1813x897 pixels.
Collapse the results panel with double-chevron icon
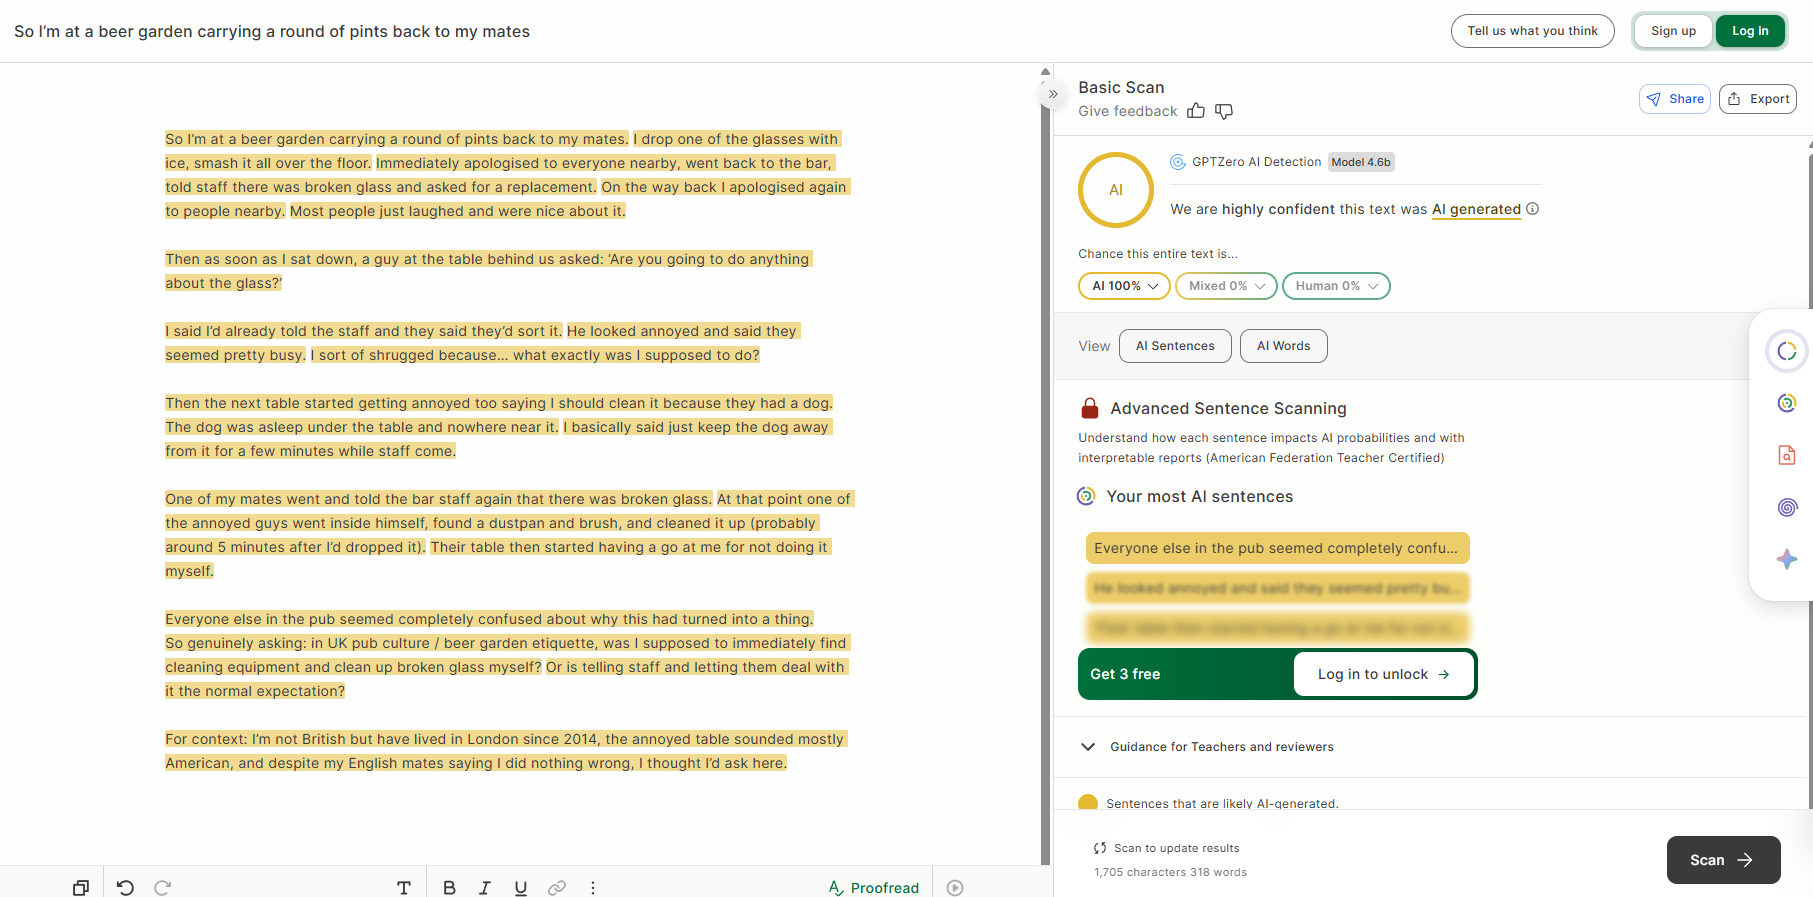[x=1053, y=94]
